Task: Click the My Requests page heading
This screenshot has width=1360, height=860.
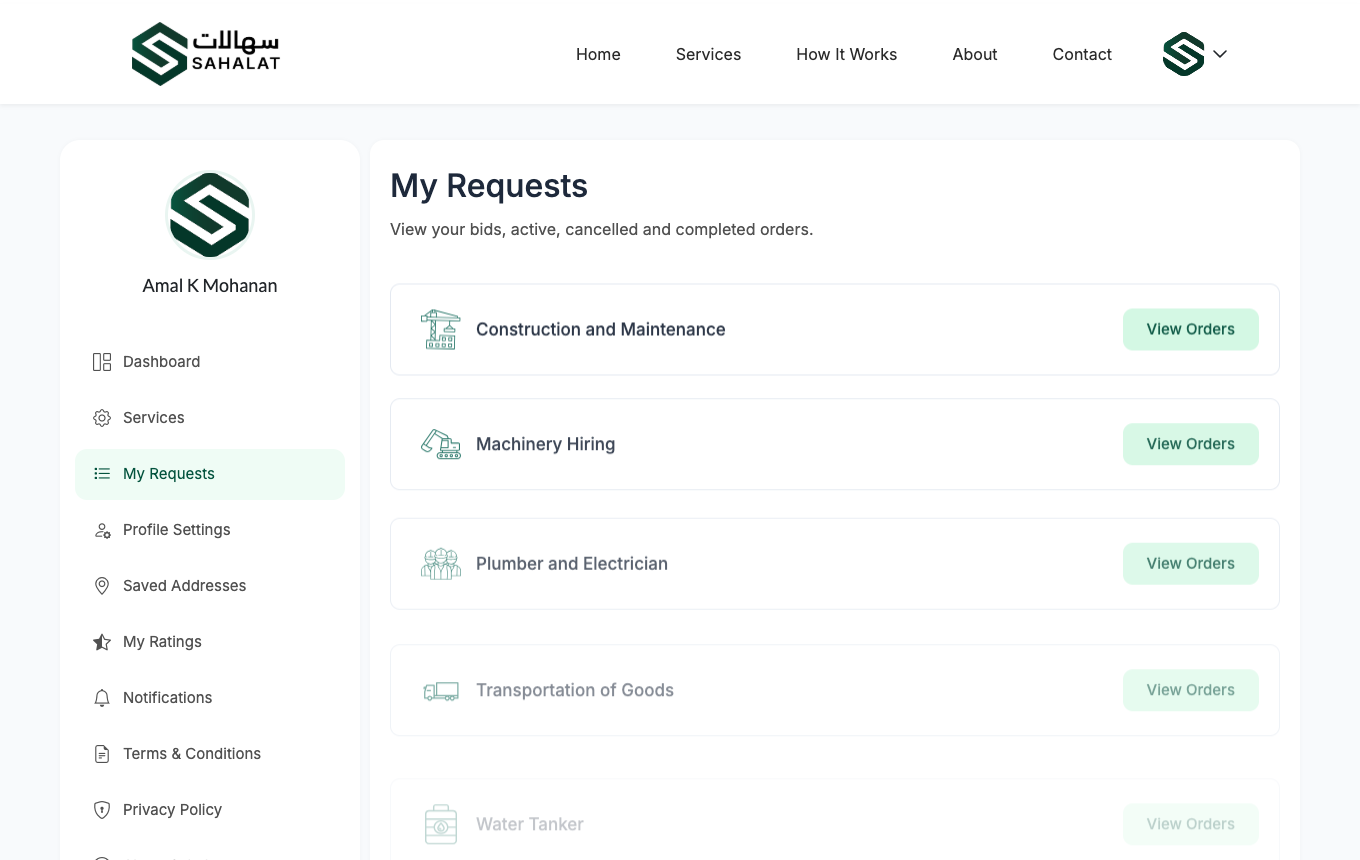Action: 489,186
